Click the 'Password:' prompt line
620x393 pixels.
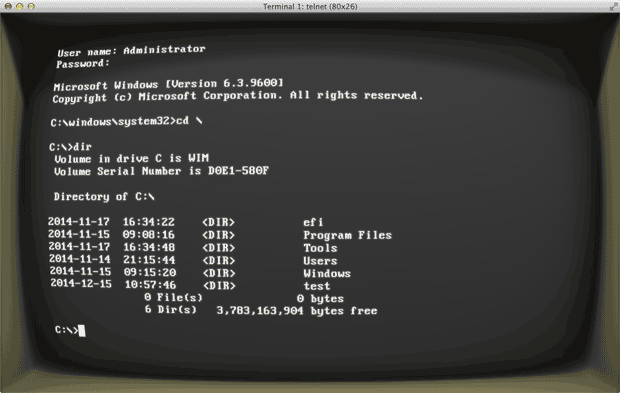[x=83, y=63]
